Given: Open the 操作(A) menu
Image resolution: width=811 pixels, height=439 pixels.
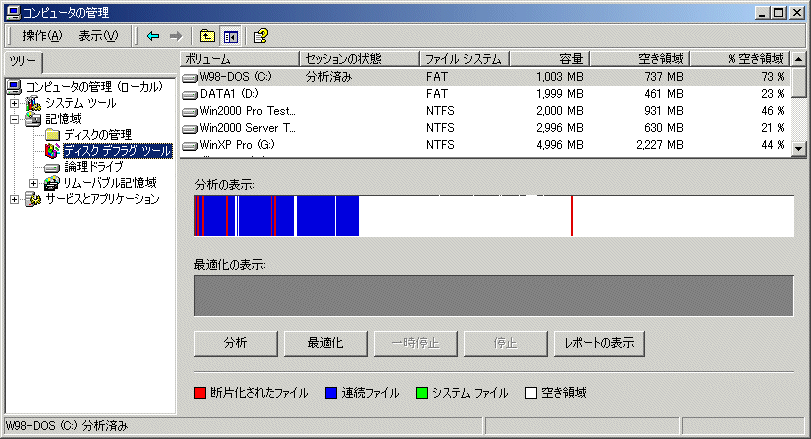Looking at the screenshot, I should coord(42,36).
